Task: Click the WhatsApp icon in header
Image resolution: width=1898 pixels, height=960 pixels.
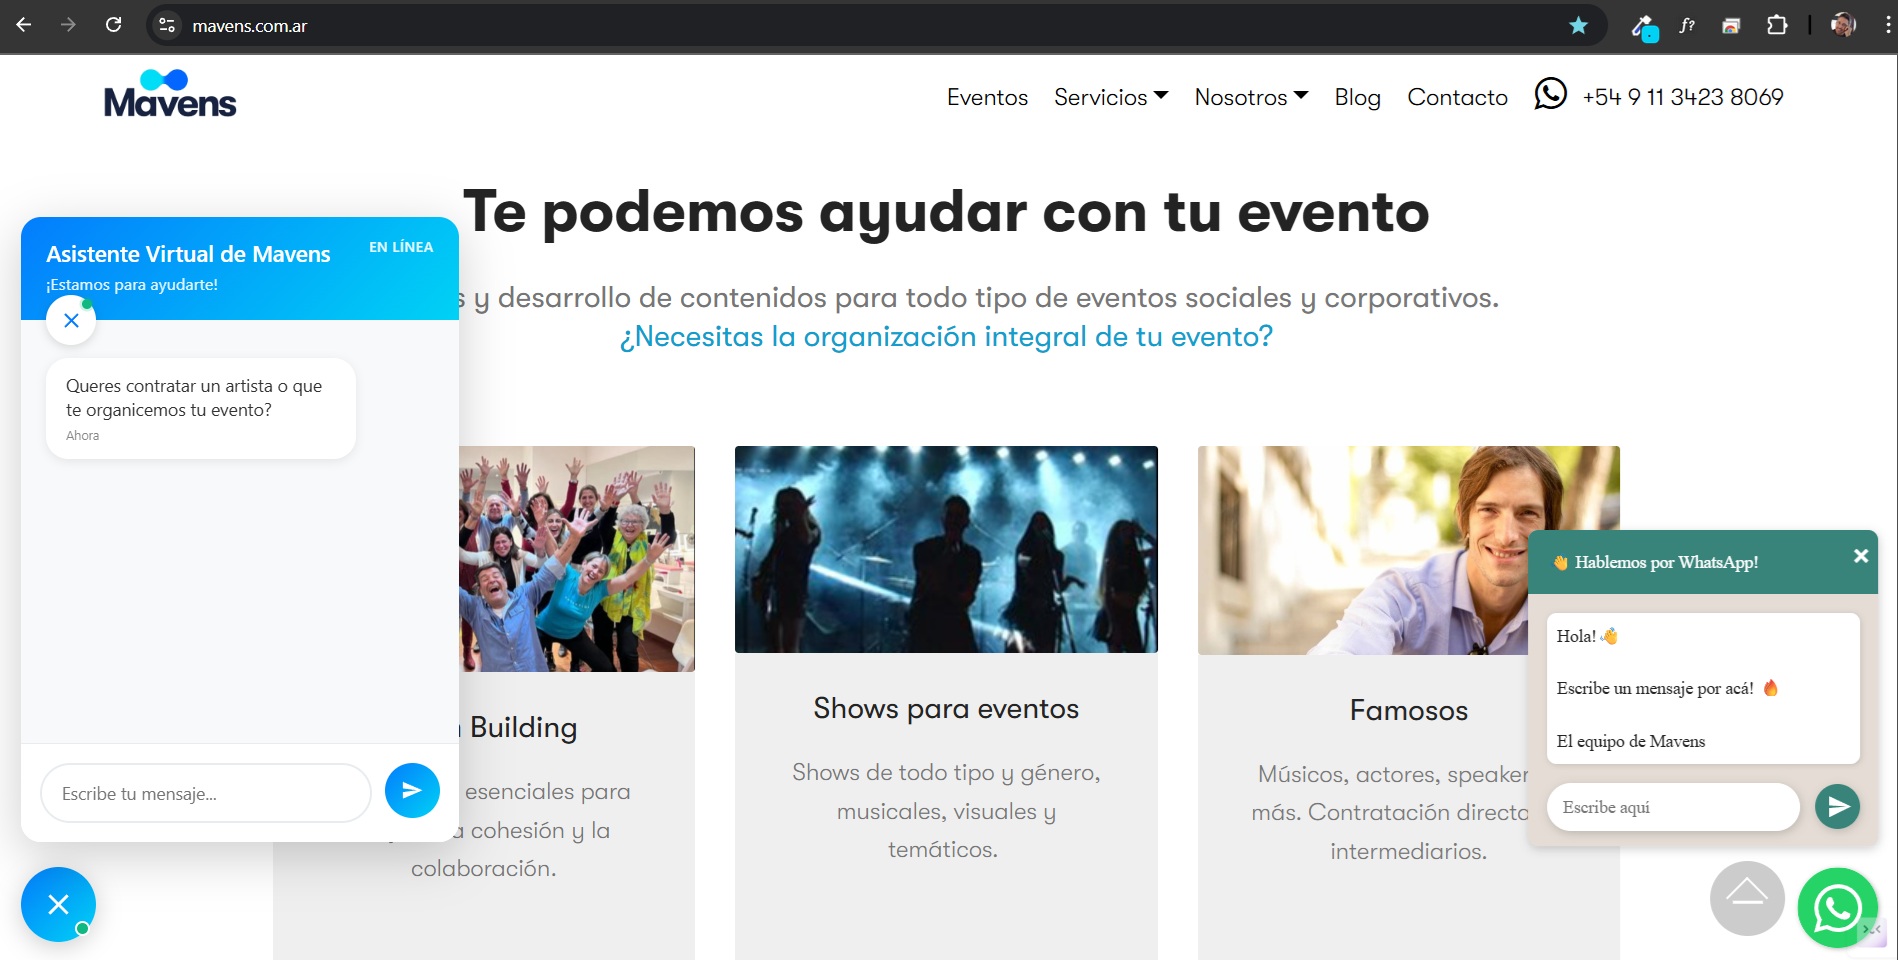Action: [x=1550, y=95]
